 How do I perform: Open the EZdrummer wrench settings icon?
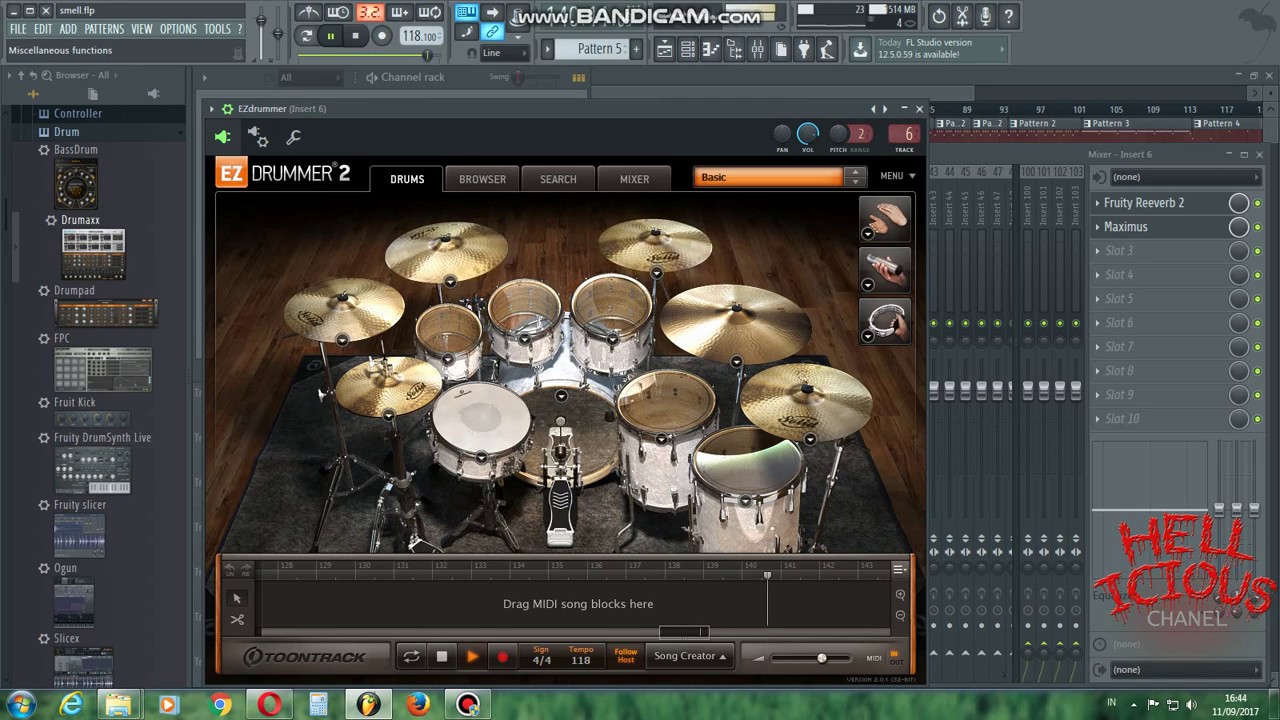click(293, 138)
